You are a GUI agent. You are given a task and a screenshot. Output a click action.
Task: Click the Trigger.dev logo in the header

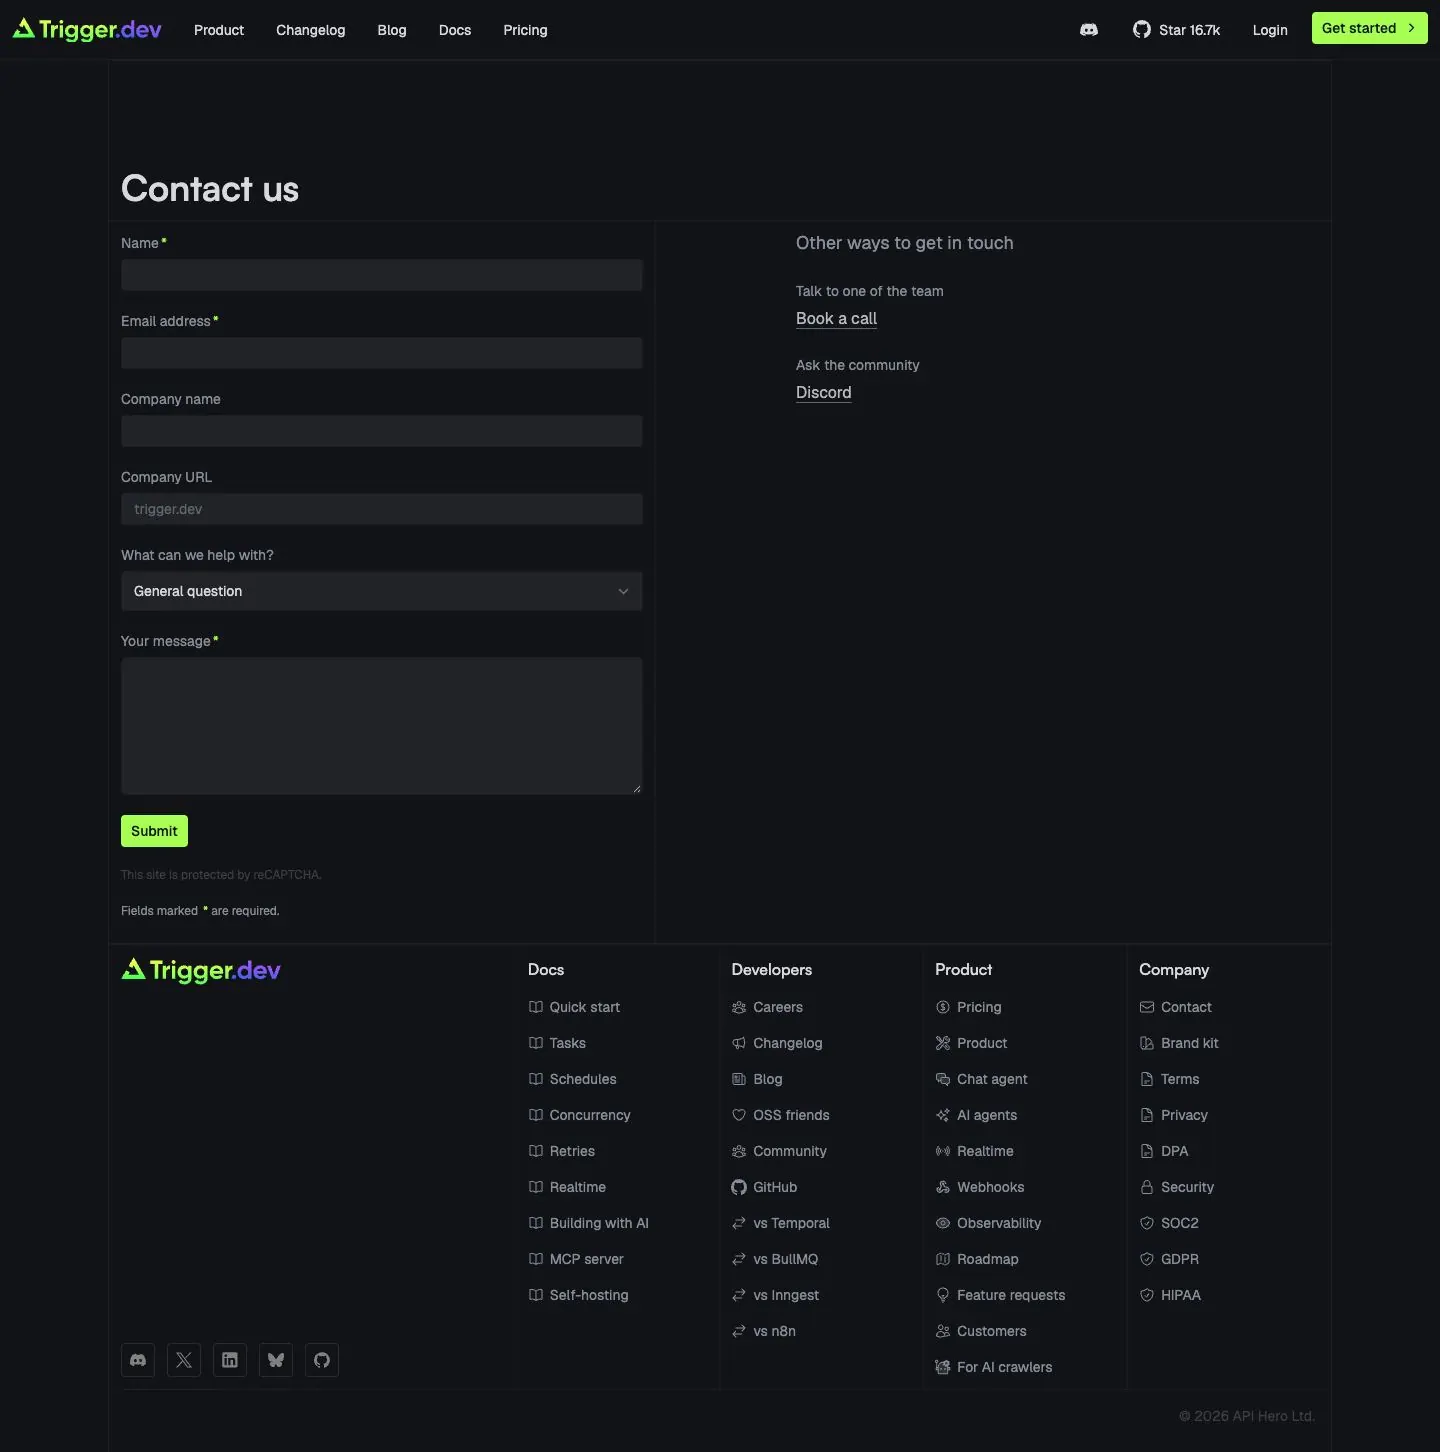click(x=87, y=29)
